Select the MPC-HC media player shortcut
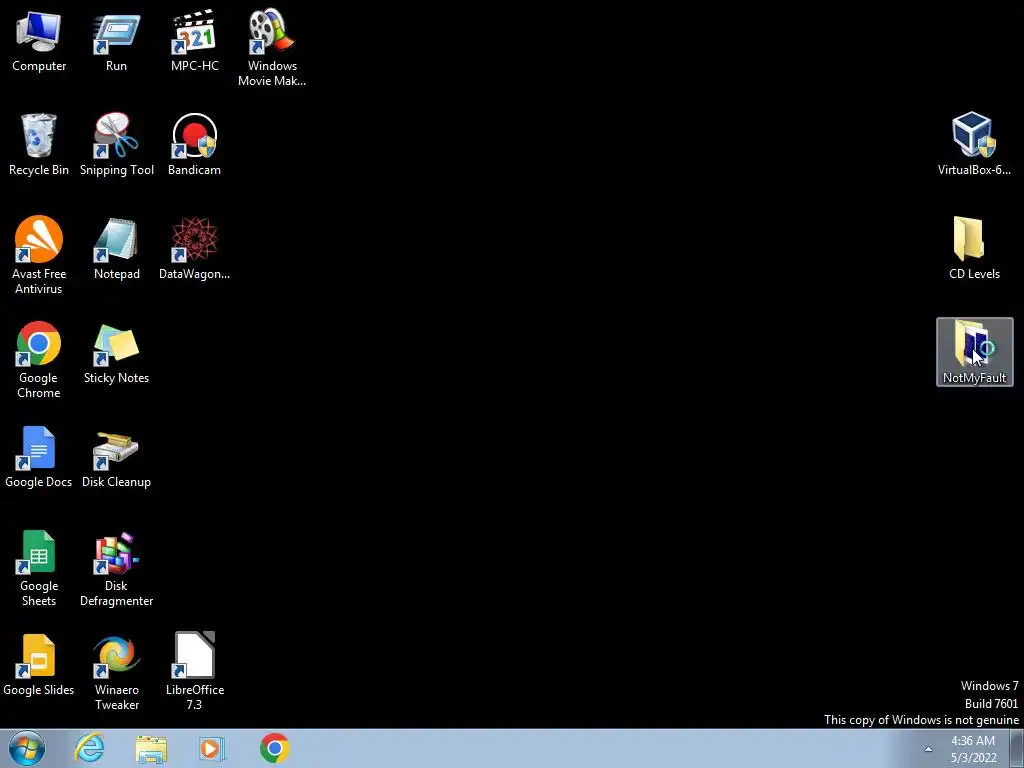 pos(195,41)
